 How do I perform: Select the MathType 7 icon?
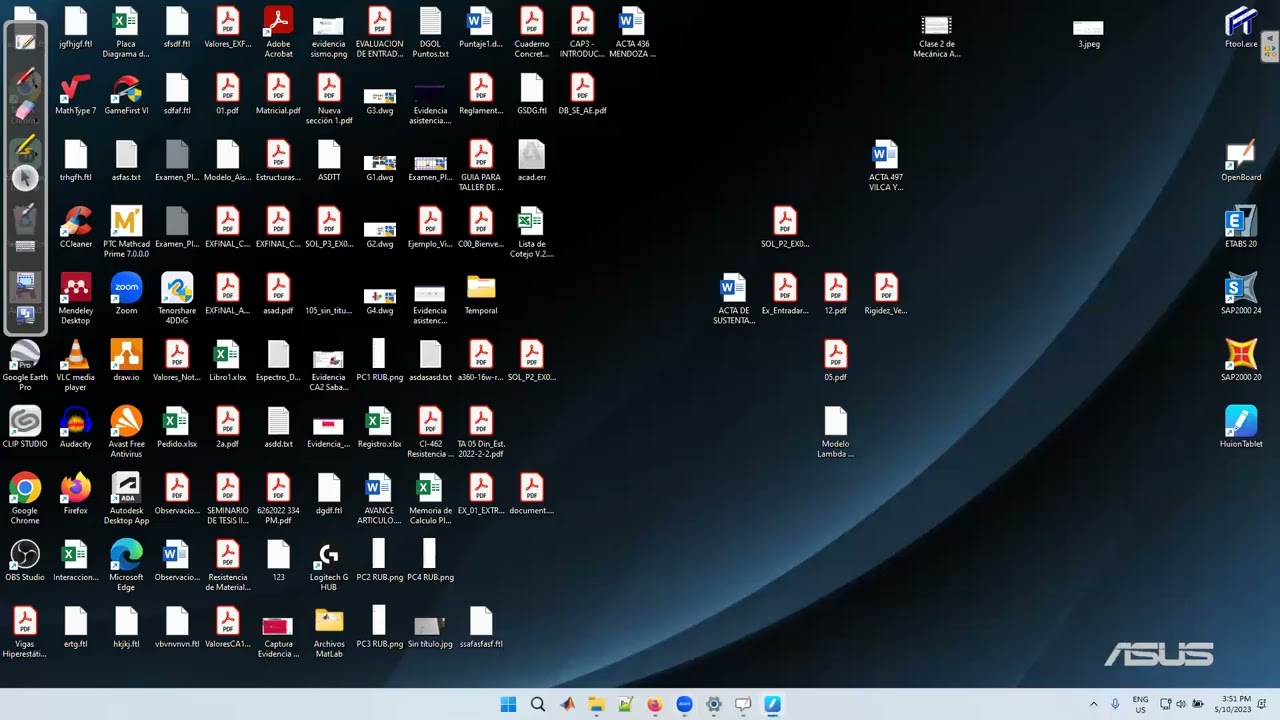[x=76, y=94]
